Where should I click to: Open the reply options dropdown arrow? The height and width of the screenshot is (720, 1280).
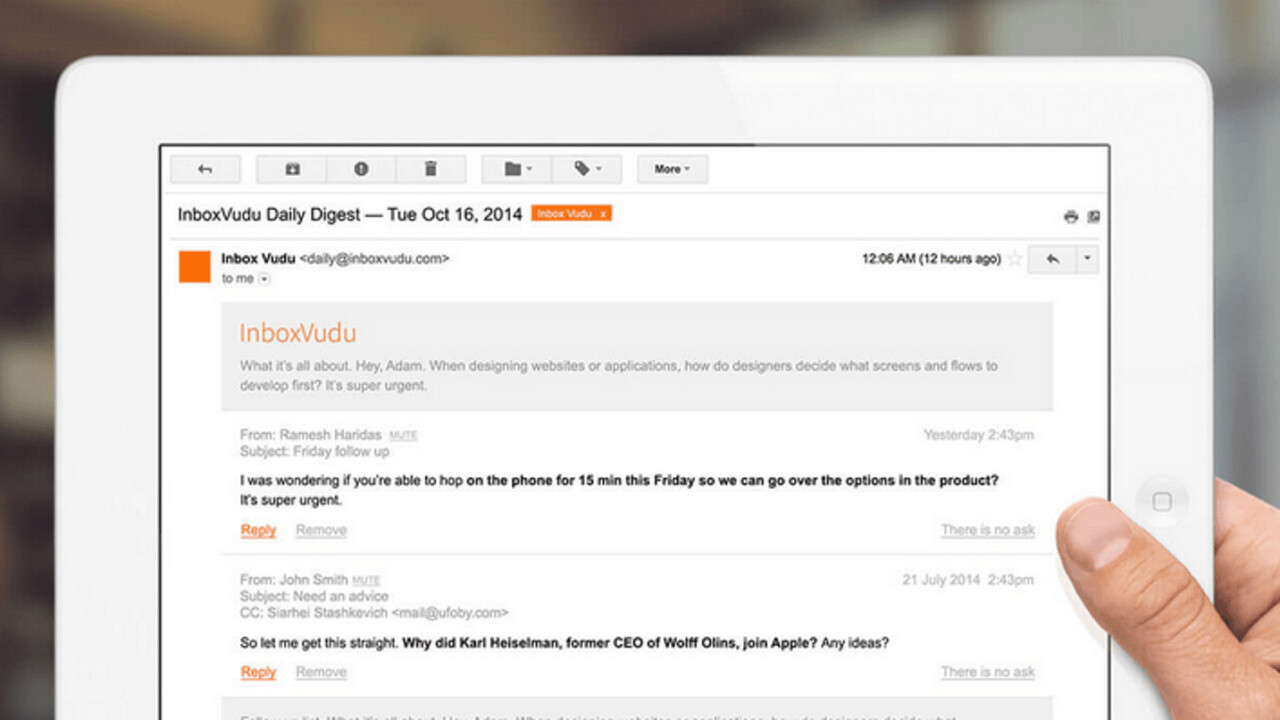1087,260
